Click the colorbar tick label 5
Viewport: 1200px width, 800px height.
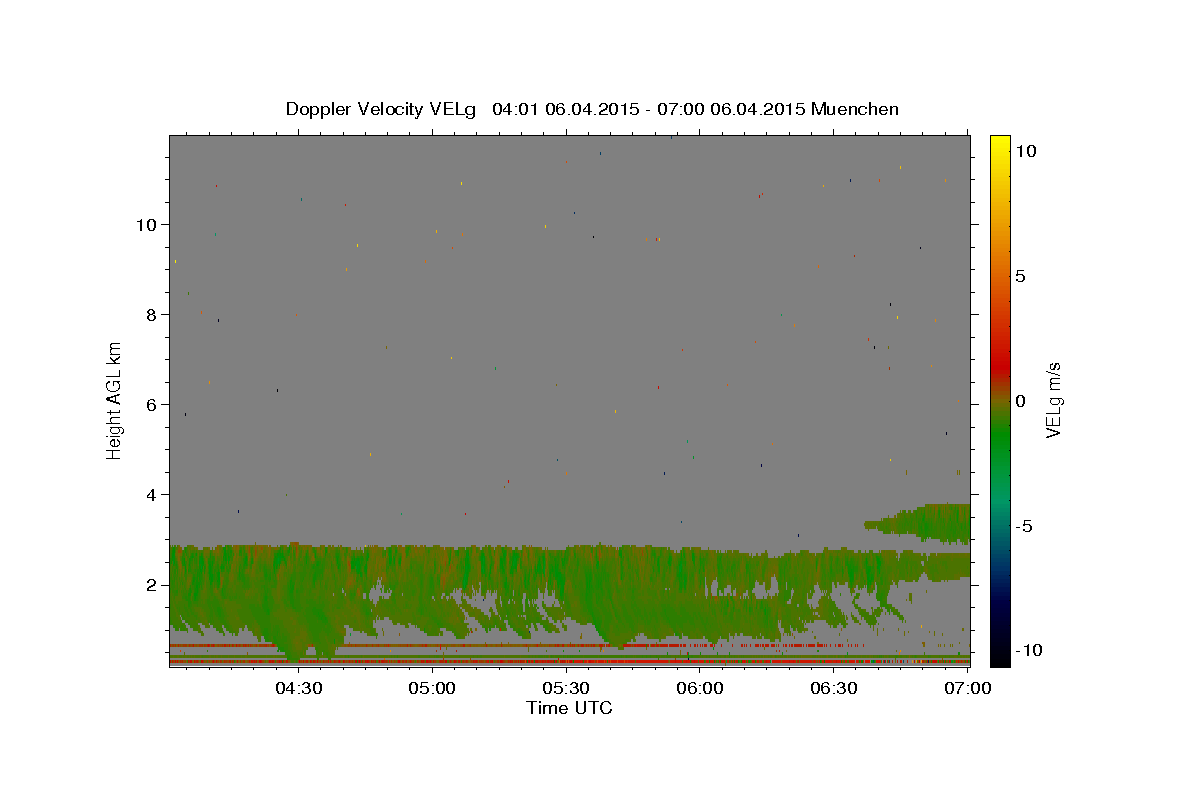[1022, 276]
